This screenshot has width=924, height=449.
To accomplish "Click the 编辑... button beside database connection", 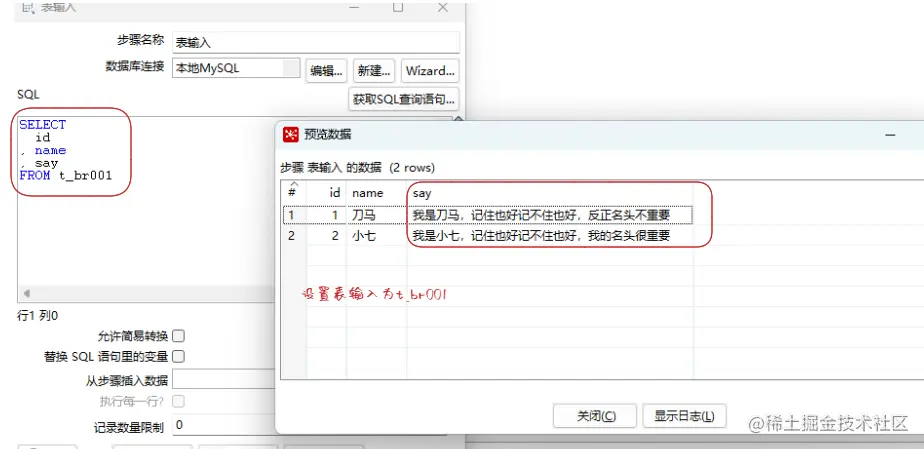I will pyautogui.click(x=326, y=71).
